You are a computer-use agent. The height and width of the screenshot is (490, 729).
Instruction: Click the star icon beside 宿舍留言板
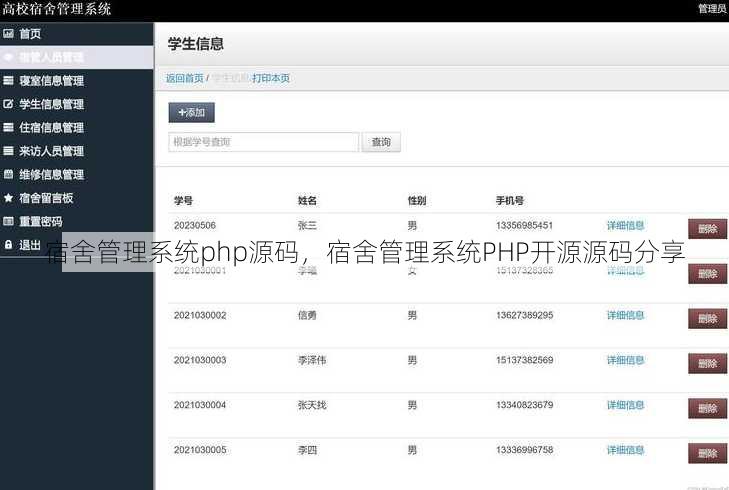(x=8, y=198)
